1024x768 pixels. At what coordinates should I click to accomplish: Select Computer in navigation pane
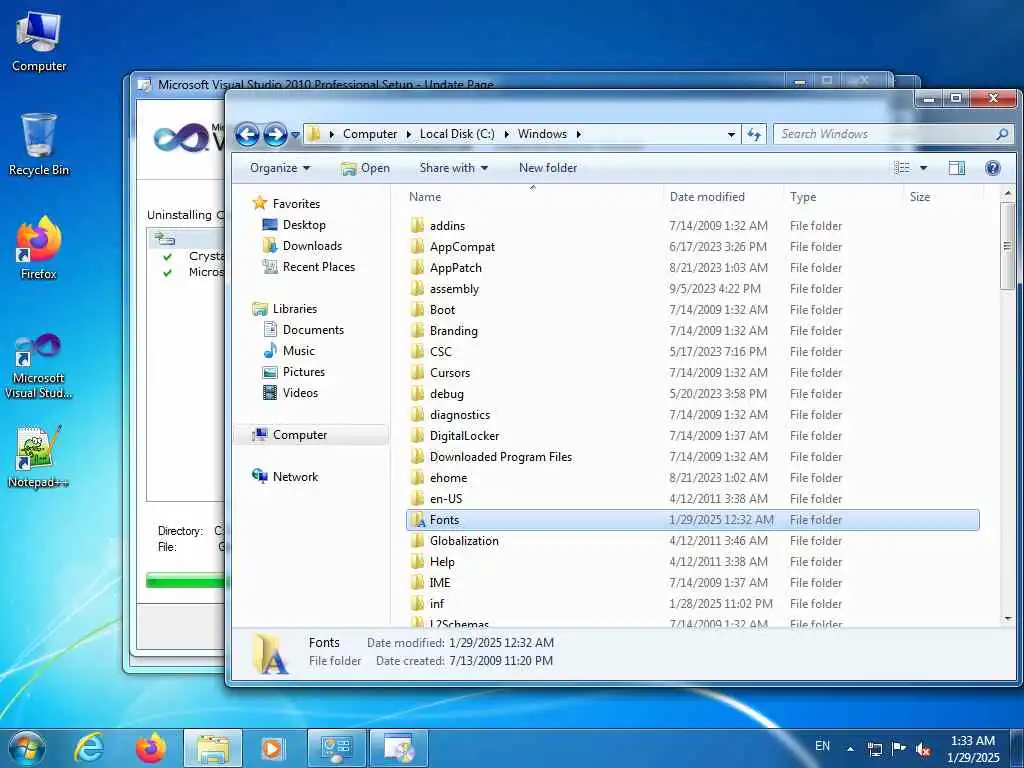300,435
